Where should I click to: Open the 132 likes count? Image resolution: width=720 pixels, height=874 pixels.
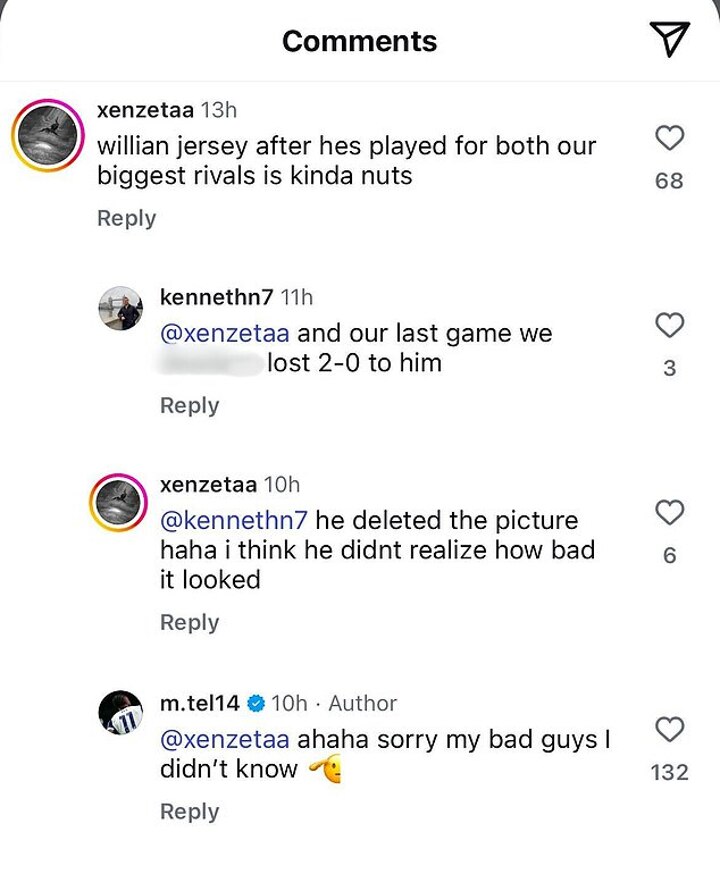669,772
